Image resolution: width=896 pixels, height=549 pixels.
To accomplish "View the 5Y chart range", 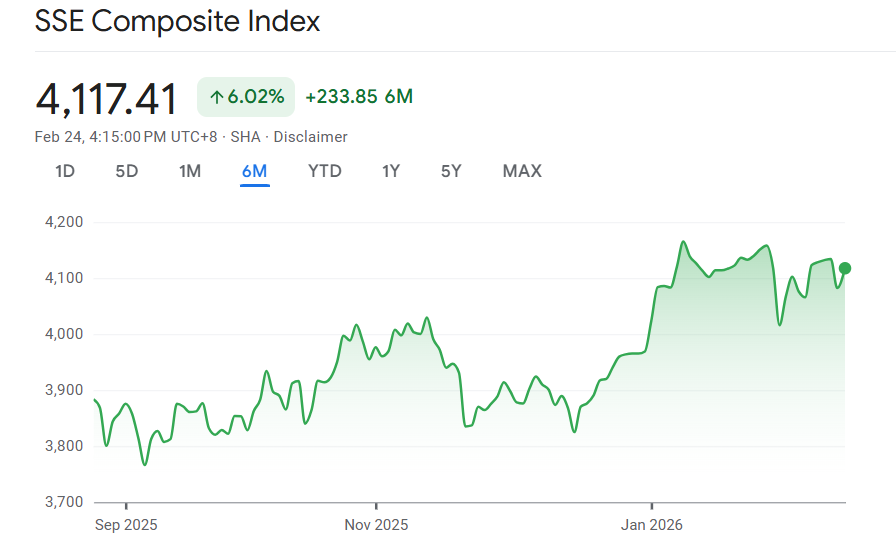I will 451,171.
